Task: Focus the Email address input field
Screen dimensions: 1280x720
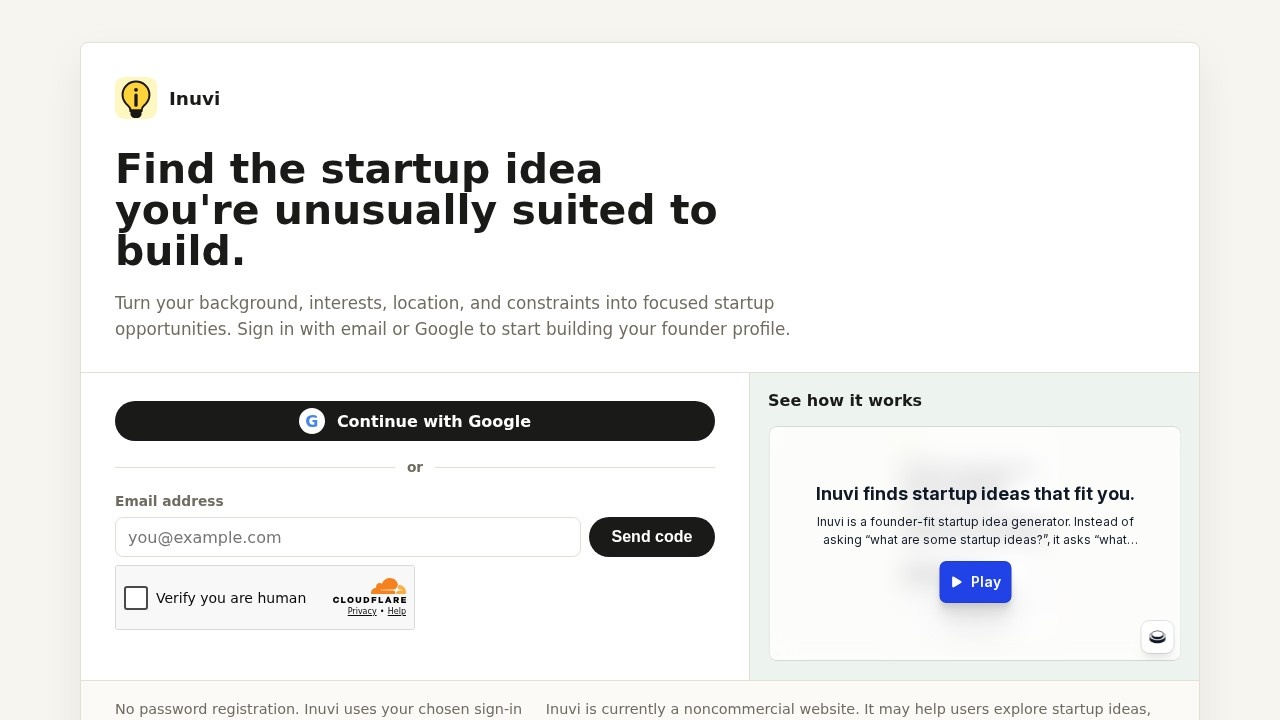Action: coord(348,537)
